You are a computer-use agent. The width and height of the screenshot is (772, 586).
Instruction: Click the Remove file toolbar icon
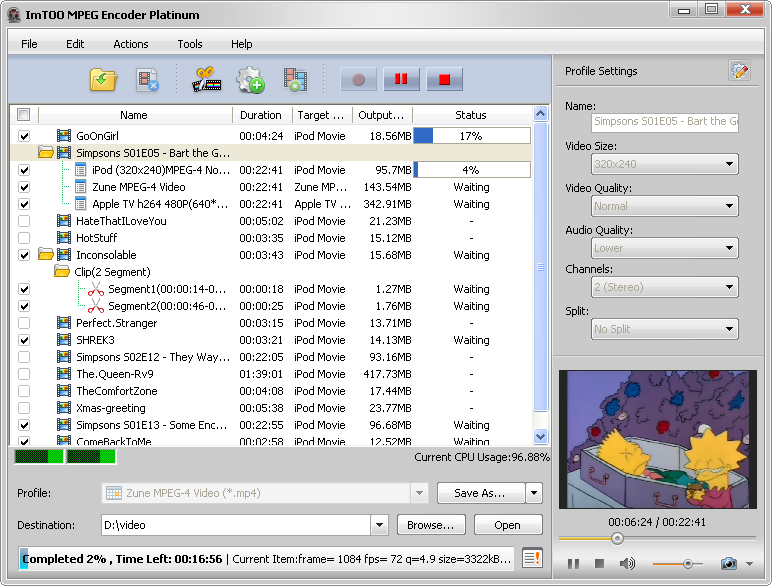(147, 79)
